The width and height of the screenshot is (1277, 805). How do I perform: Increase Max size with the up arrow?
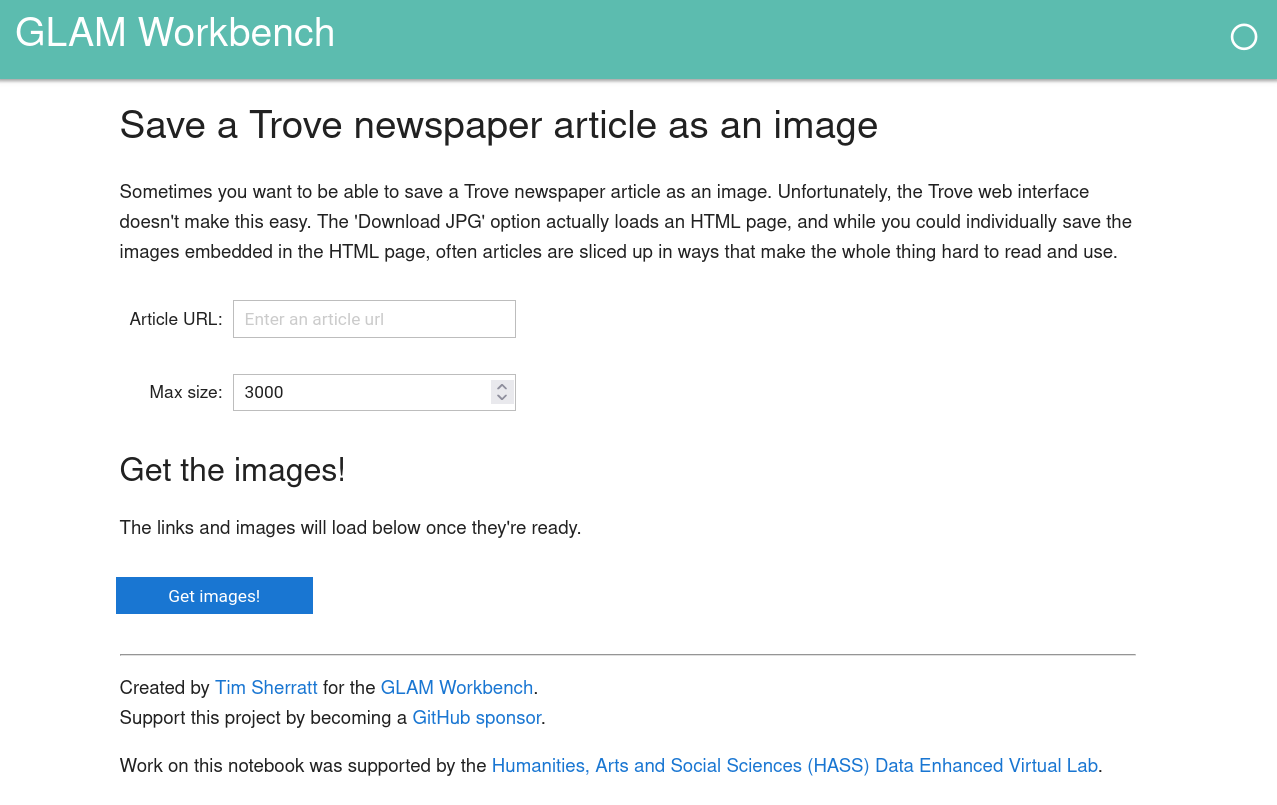(502, 386)
